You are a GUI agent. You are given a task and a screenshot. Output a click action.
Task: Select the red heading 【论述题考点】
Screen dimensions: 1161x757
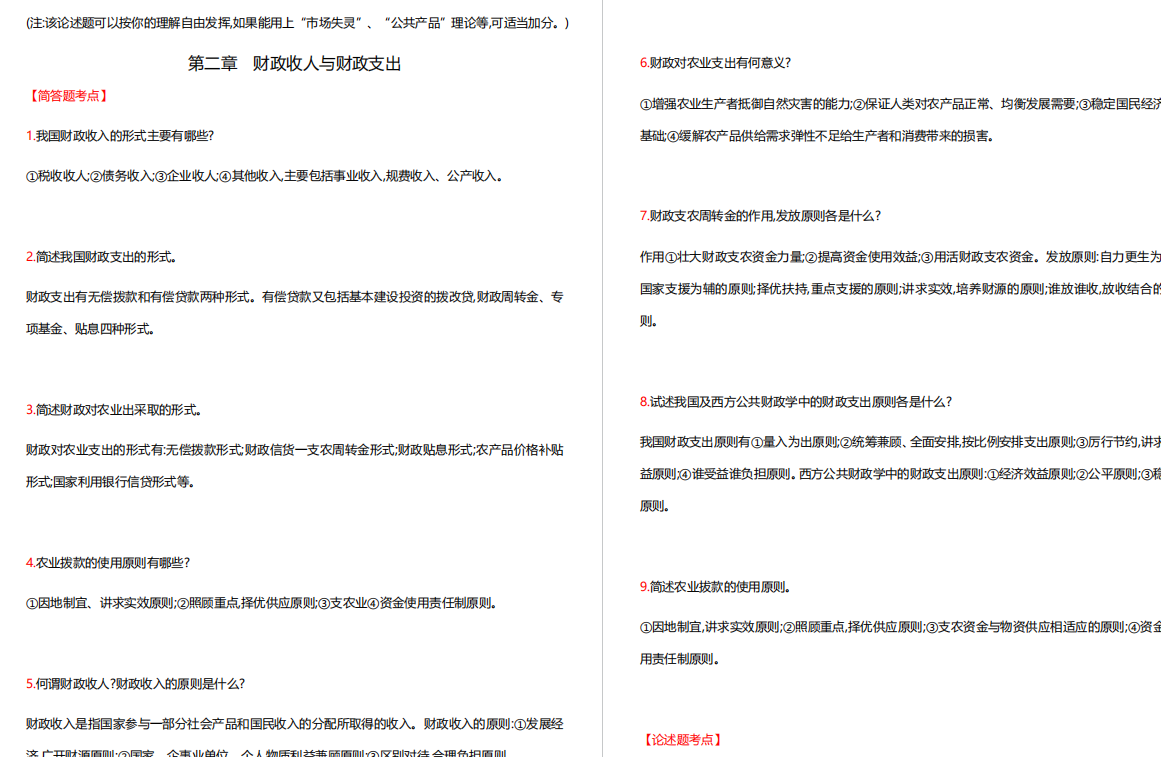point(682,740)
